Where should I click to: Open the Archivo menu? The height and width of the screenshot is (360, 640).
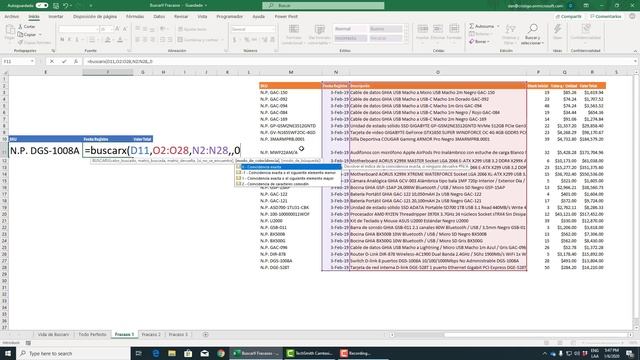tap(11, 17)
